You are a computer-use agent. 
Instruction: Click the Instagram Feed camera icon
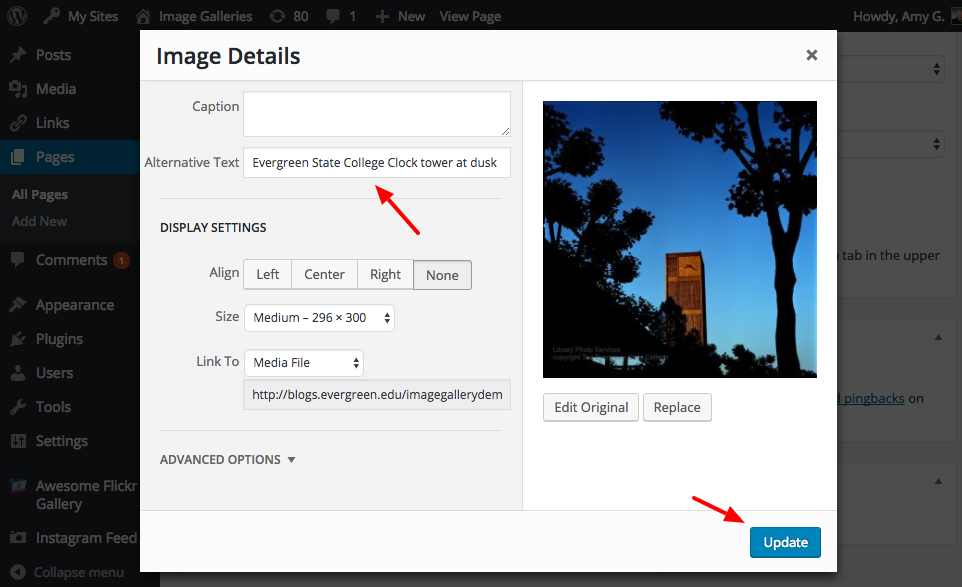(18, 538)
